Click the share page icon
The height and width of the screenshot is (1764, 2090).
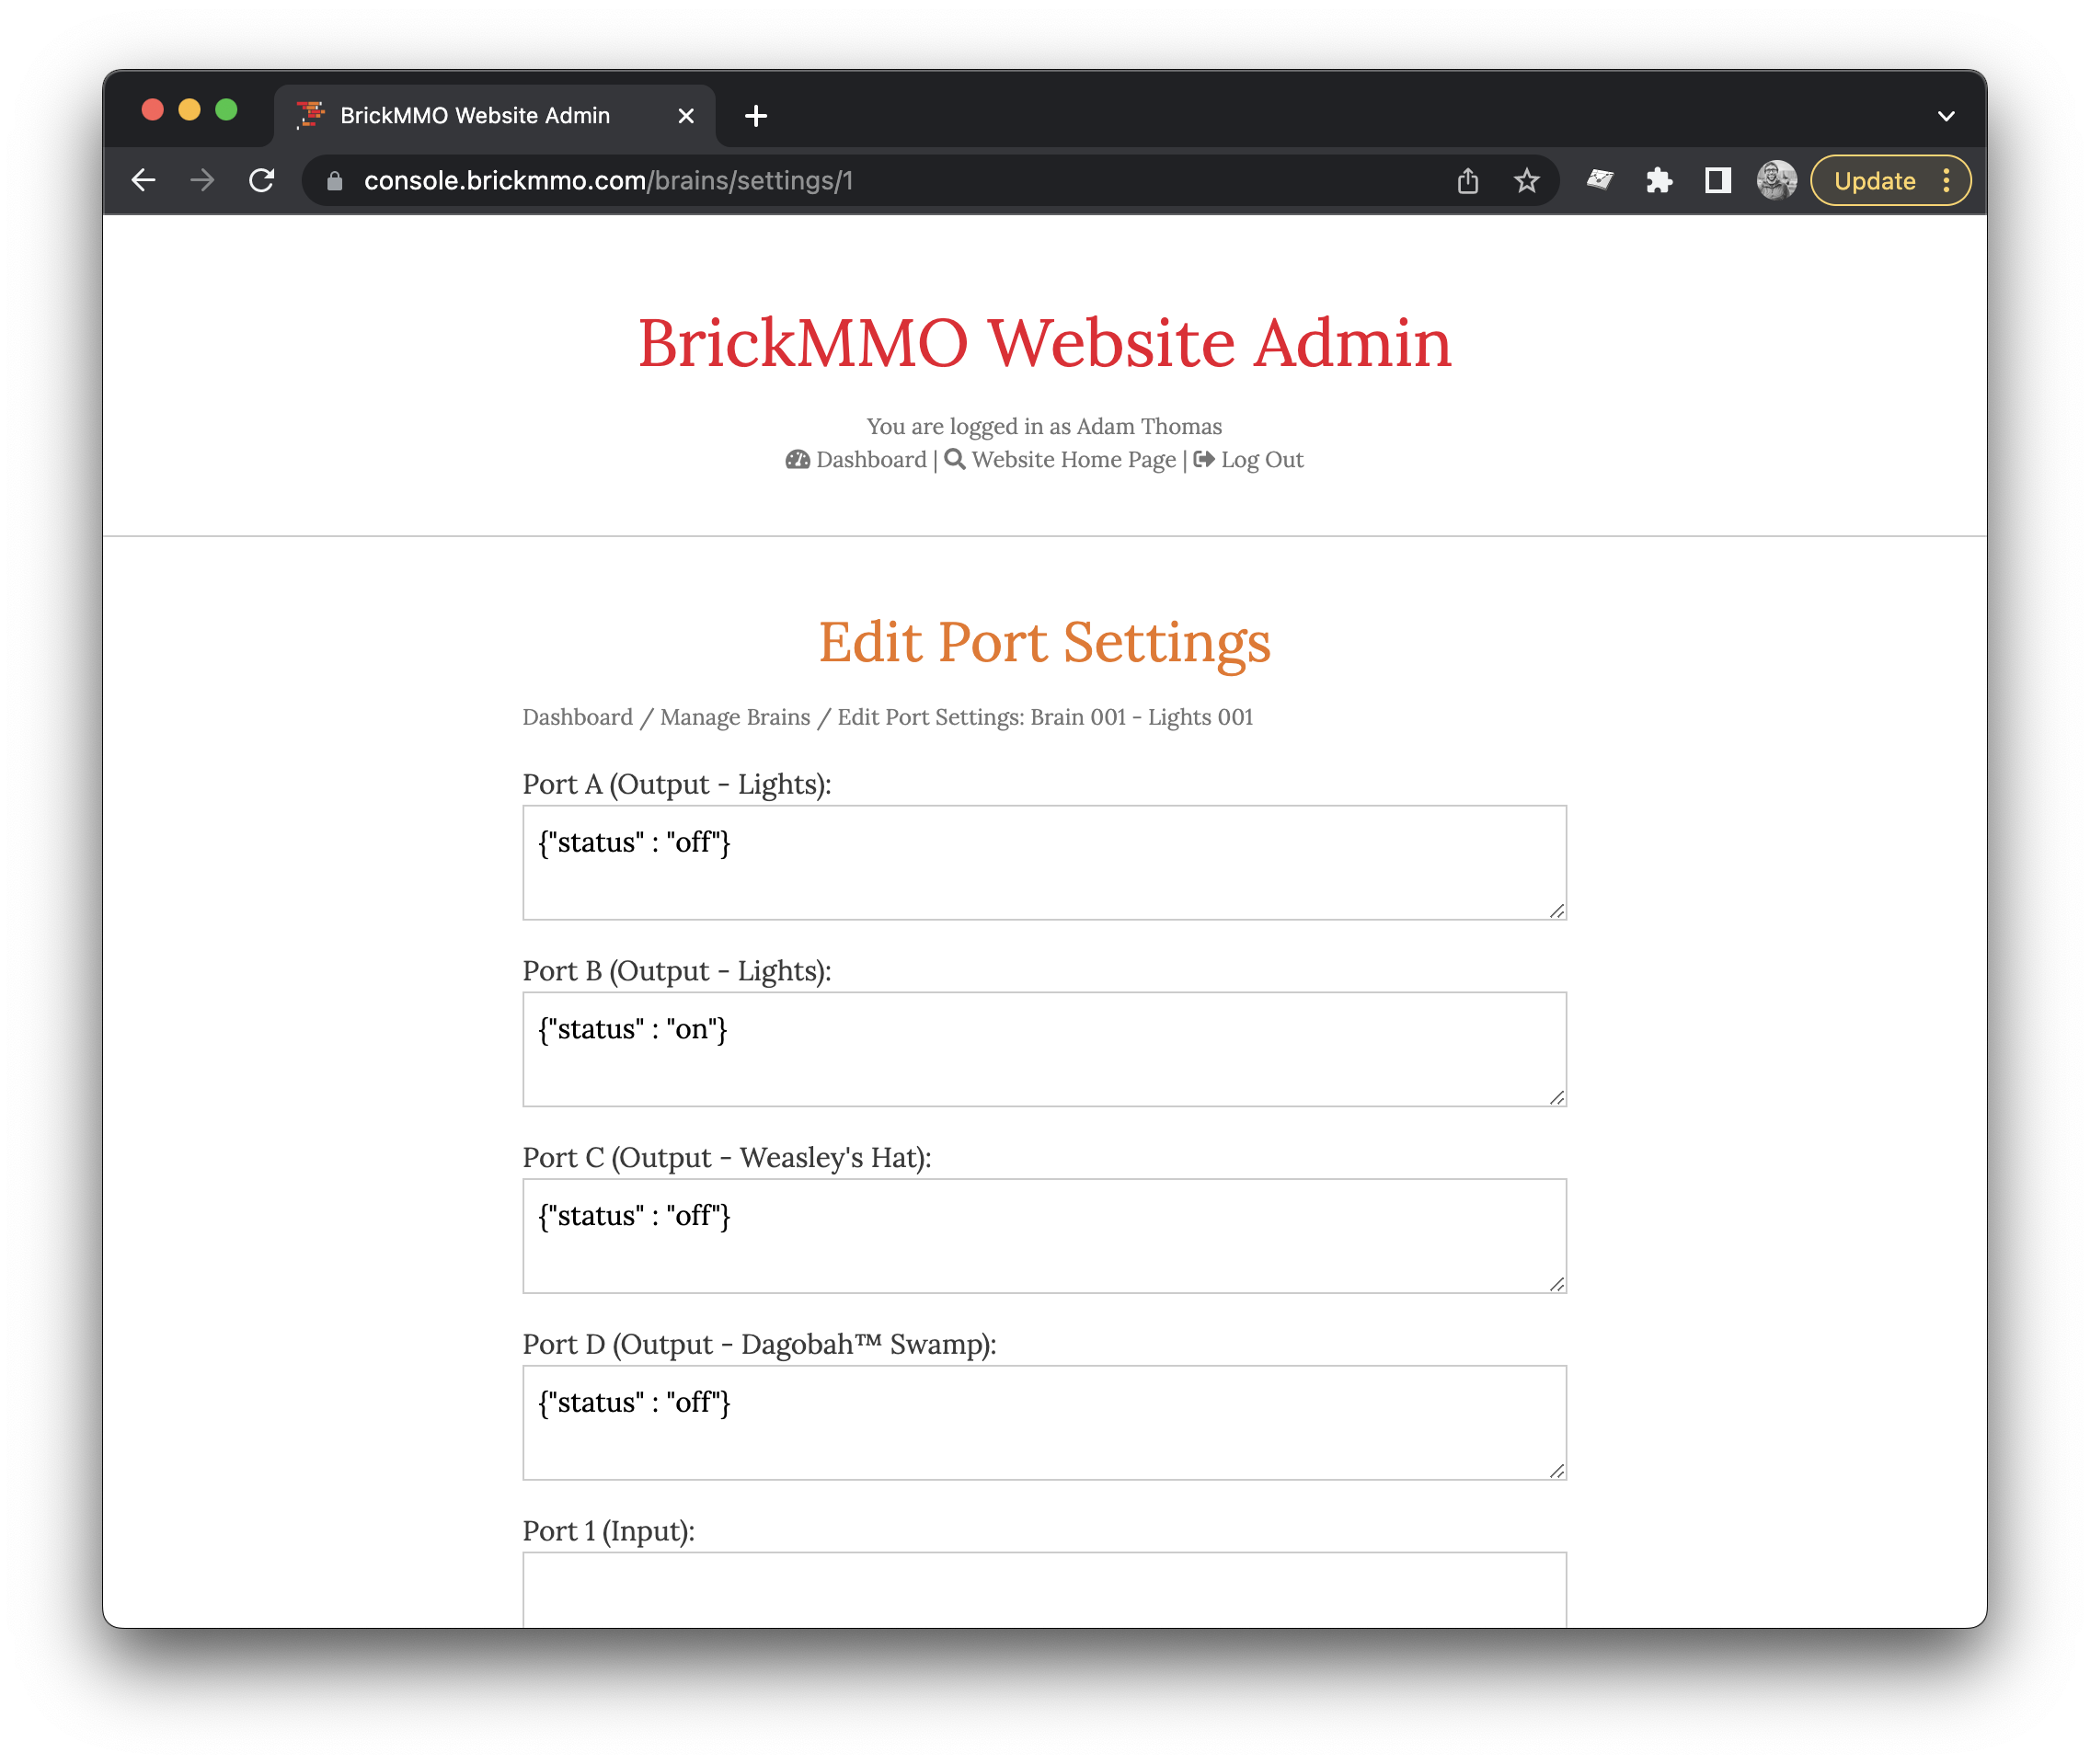(1467, 180)
